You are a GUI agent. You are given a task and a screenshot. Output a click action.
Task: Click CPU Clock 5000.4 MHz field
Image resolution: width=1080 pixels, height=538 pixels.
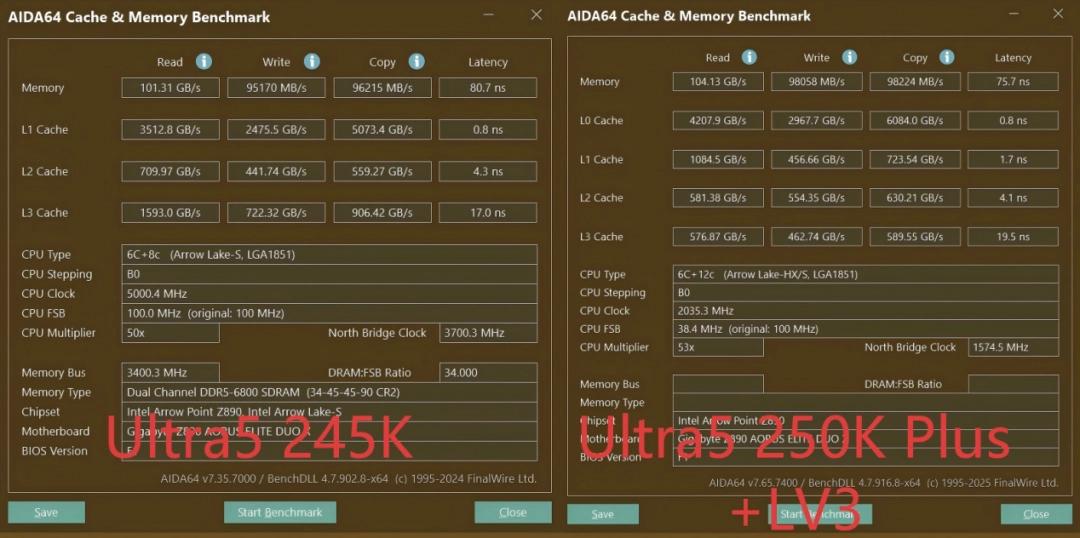(x=329, y=293)
